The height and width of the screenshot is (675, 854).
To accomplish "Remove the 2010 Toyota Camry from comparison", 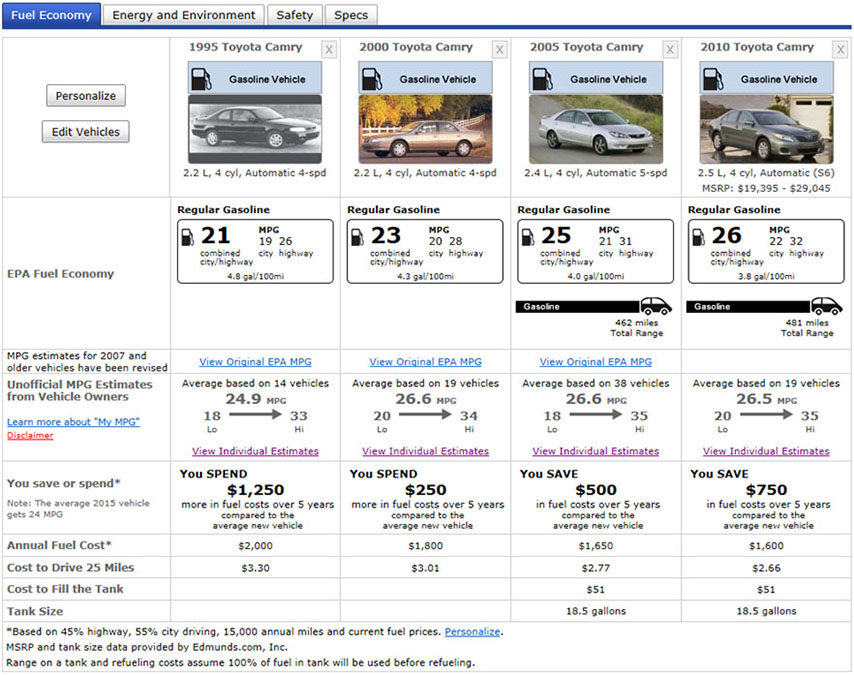I will [x=840, y=49].
